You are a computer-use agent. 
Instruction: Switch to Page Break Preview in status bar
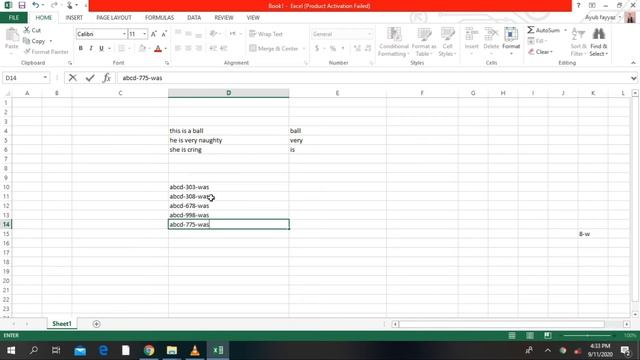548,336
